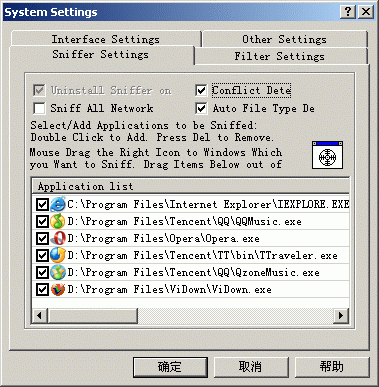Screen dimensions: 379x387
Task: Uncheck the IEXPLORE.EXE entry checkbox
Action: click(42, 204)
